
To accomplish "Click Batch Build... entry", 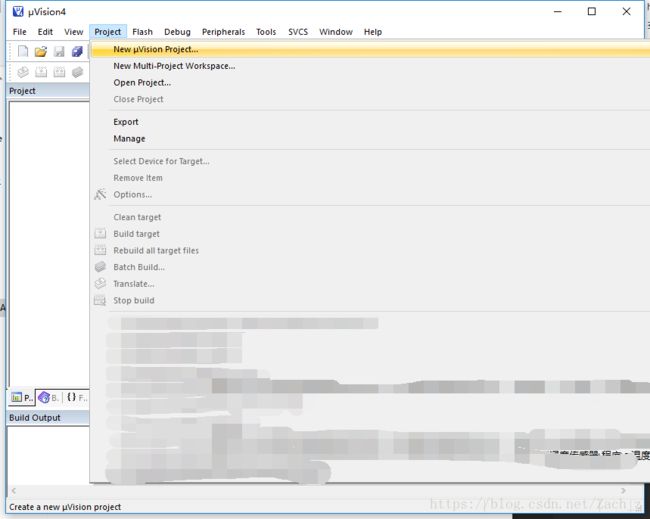I will pos(370,267).
